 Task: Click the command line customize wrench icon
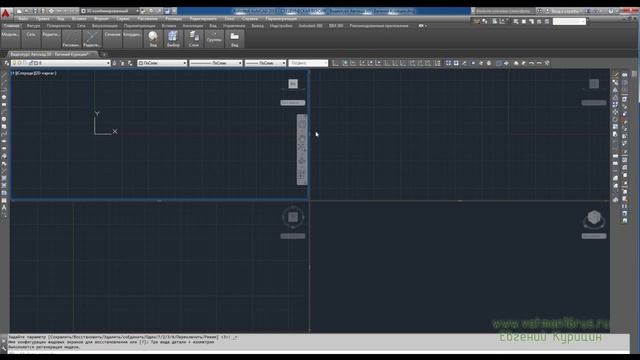pos(4,348)
